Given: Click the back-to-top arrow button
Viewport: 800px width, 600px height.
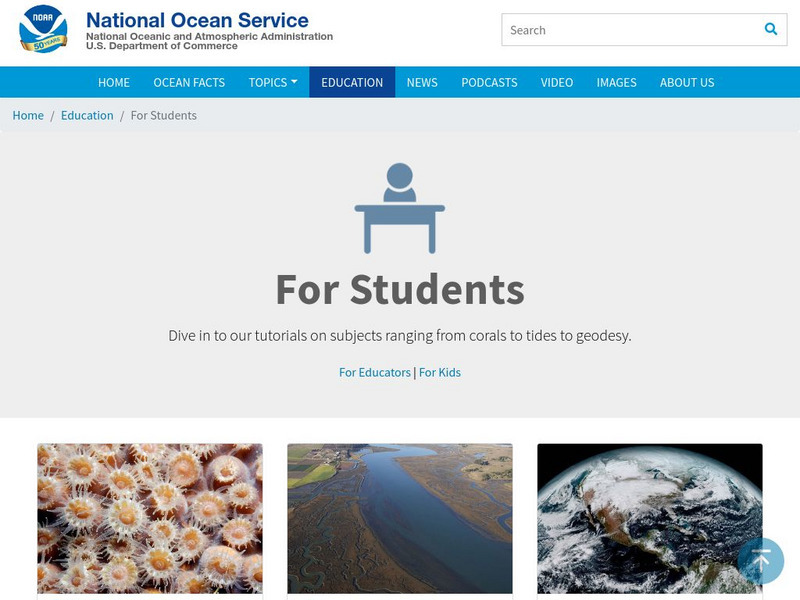Looking at the screenshot, I should (x=761, y=561).
